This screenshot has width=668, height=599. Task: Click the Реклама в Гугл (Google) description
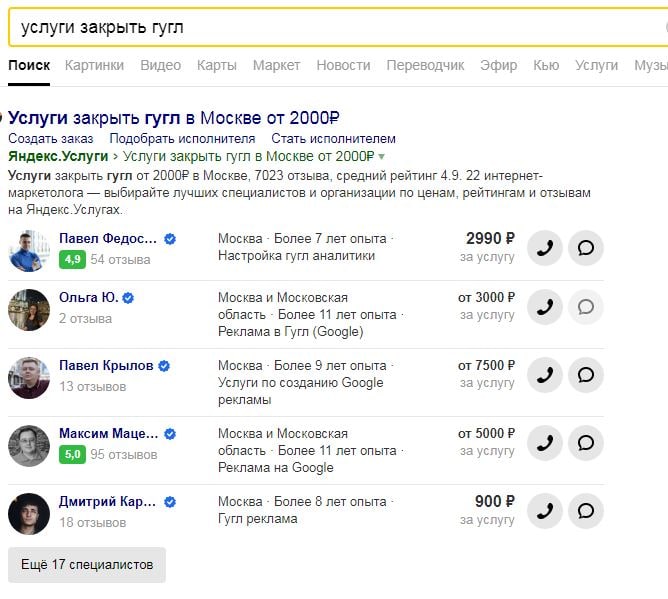[x=291, y=331]
